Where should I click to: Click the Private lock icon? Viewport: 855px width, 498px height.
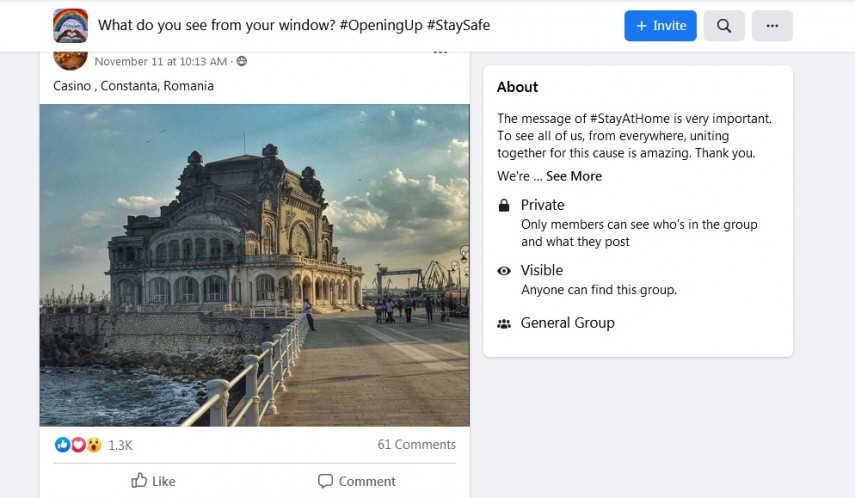[504, 205]
